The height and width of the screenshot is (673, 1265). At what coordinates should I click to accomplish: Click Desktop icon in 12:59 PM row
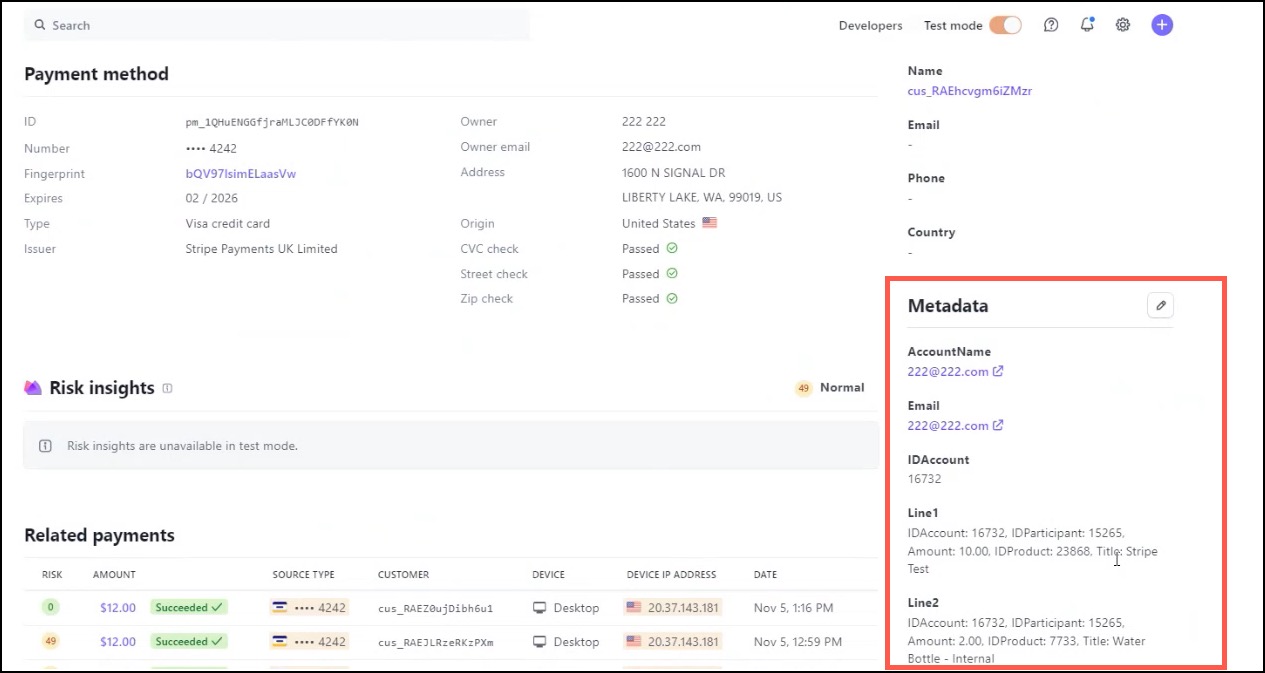539,642
